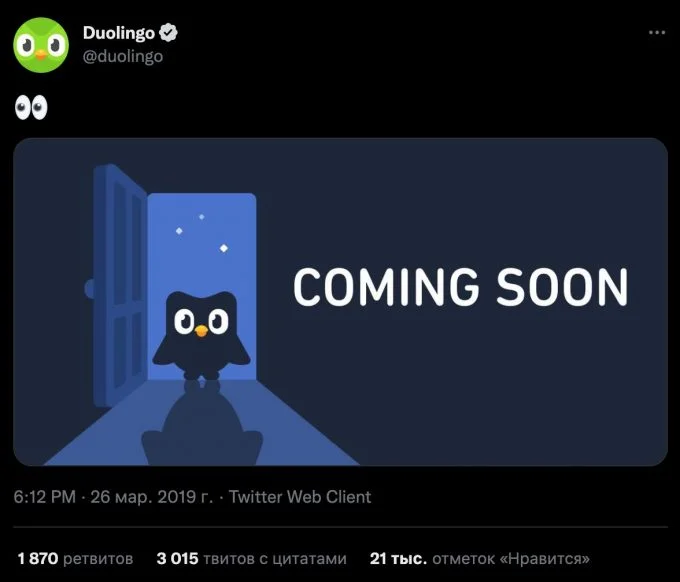Open the Duolingo owl profile avatar
This screenshot has width=680, height=582.
[41, 45]
